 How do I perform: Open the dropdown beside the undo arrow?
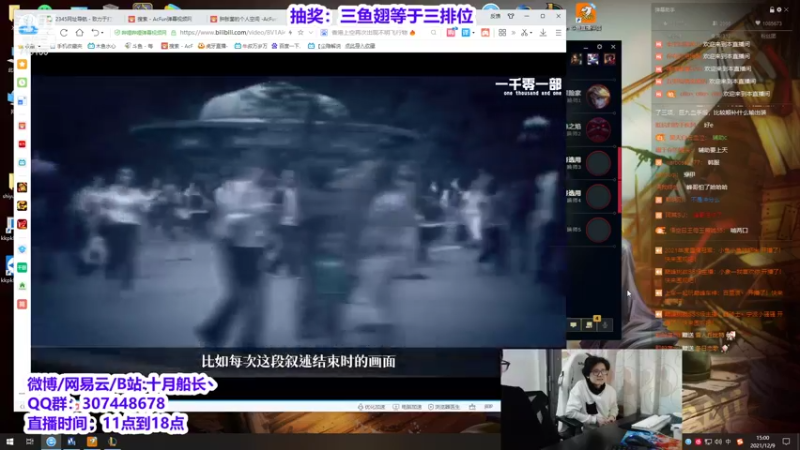pos(103,33)
